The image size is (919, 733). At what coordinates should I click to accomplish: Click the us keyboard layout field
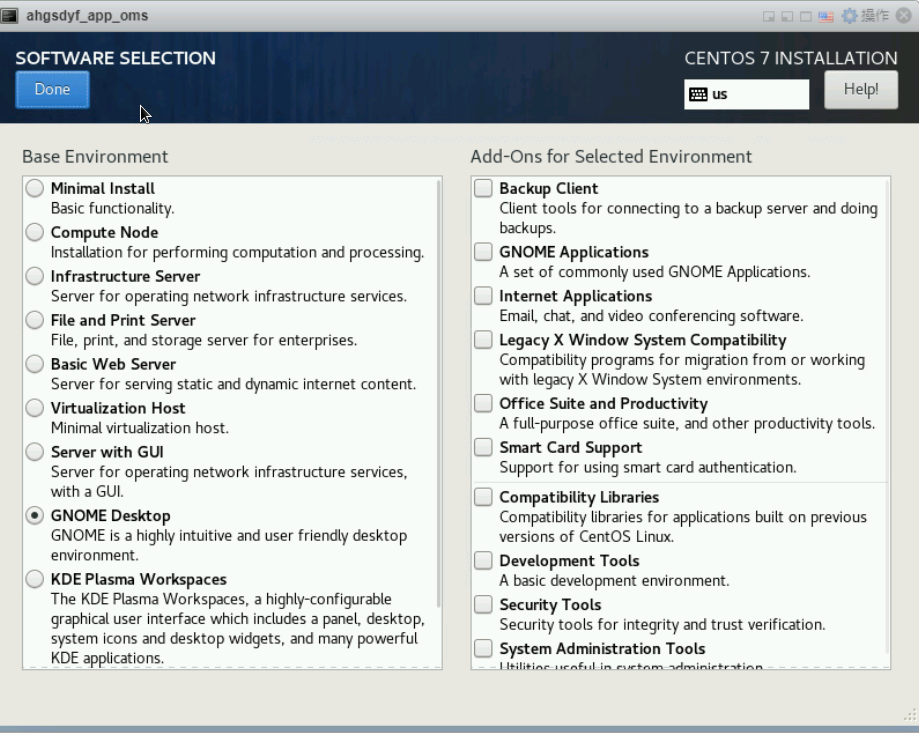(x=746, y=94)
